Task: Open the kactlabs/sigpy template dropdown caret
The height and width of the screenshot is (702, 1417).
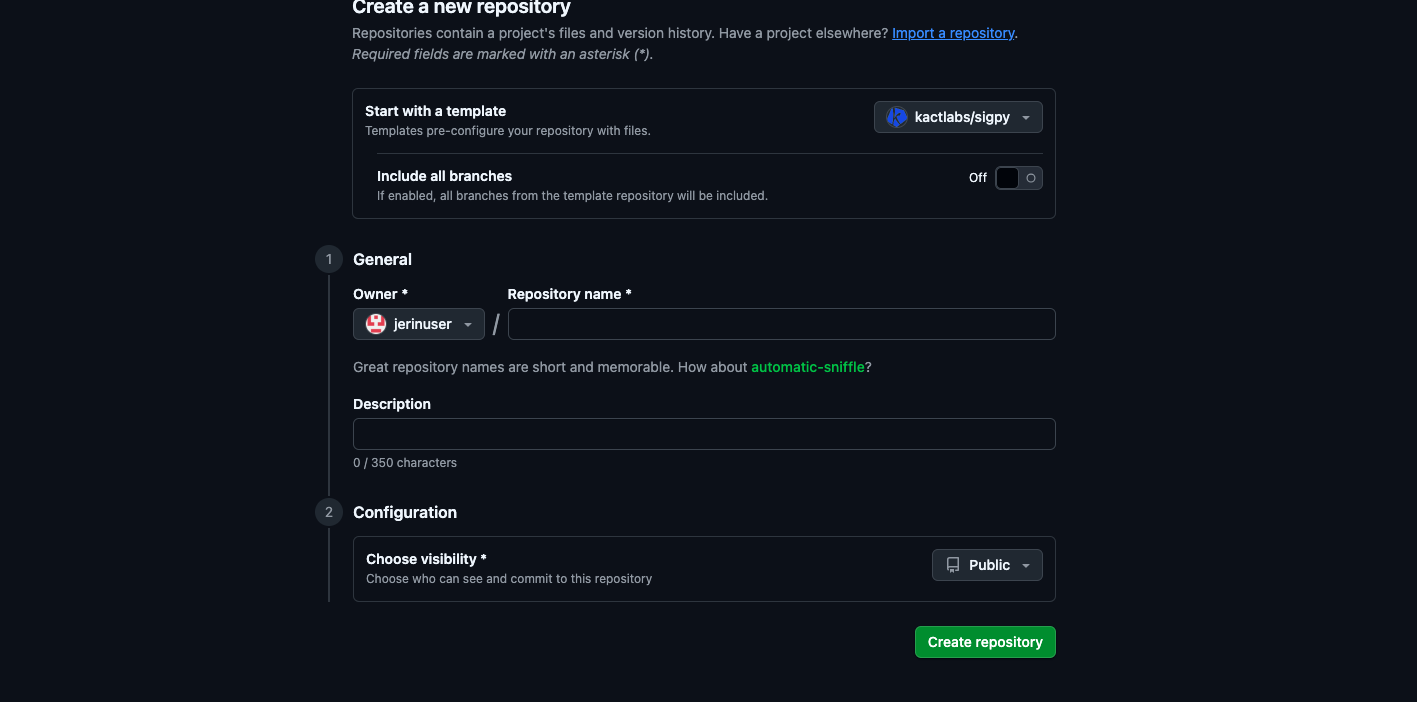Action: (x=1026, y=118)
